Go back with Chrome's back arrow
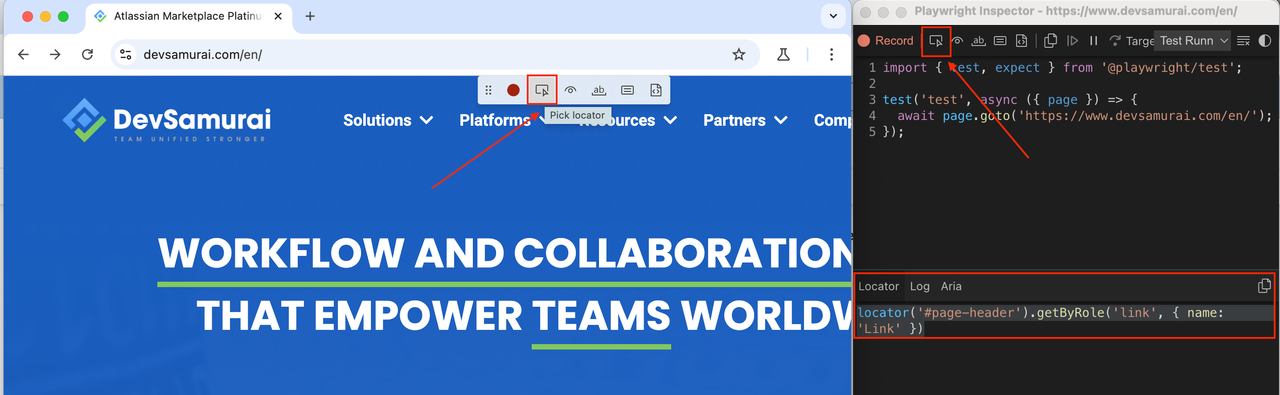Screen dimensions: 1280x395 (24, 55)
